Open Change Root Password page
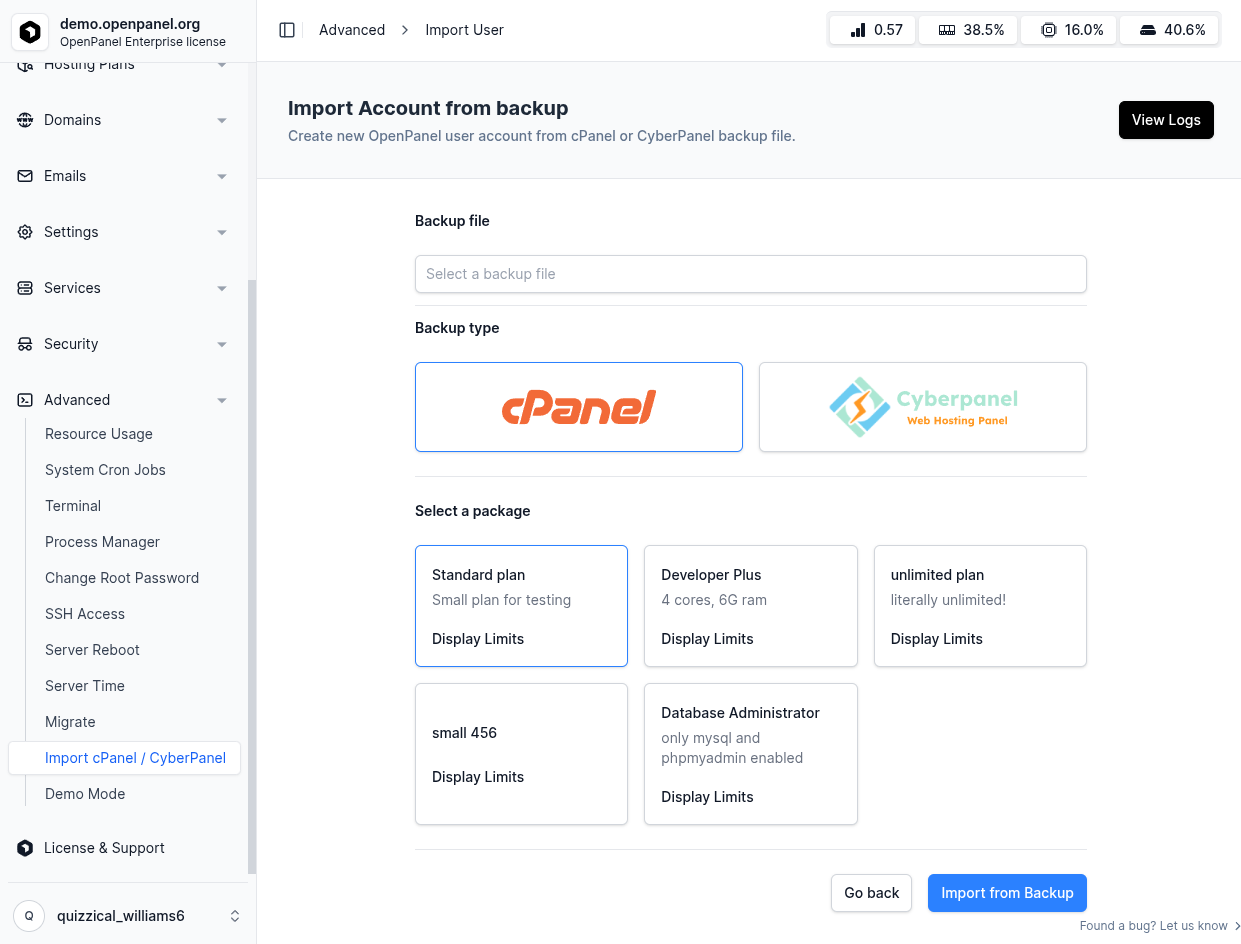The image size is (1241, 944). [x=122, y=578]
